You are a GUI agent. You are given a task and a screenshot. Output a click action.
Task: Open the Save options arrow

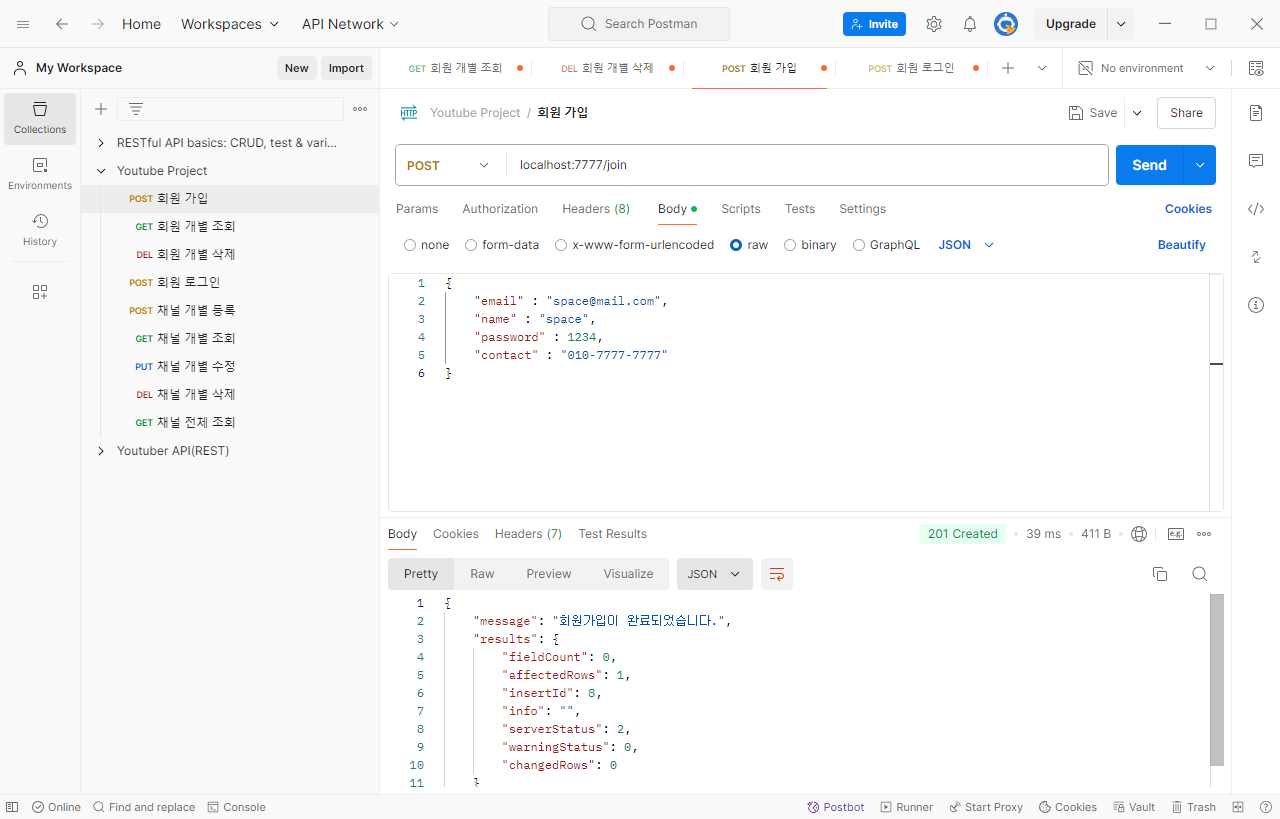pos(1137,113)
